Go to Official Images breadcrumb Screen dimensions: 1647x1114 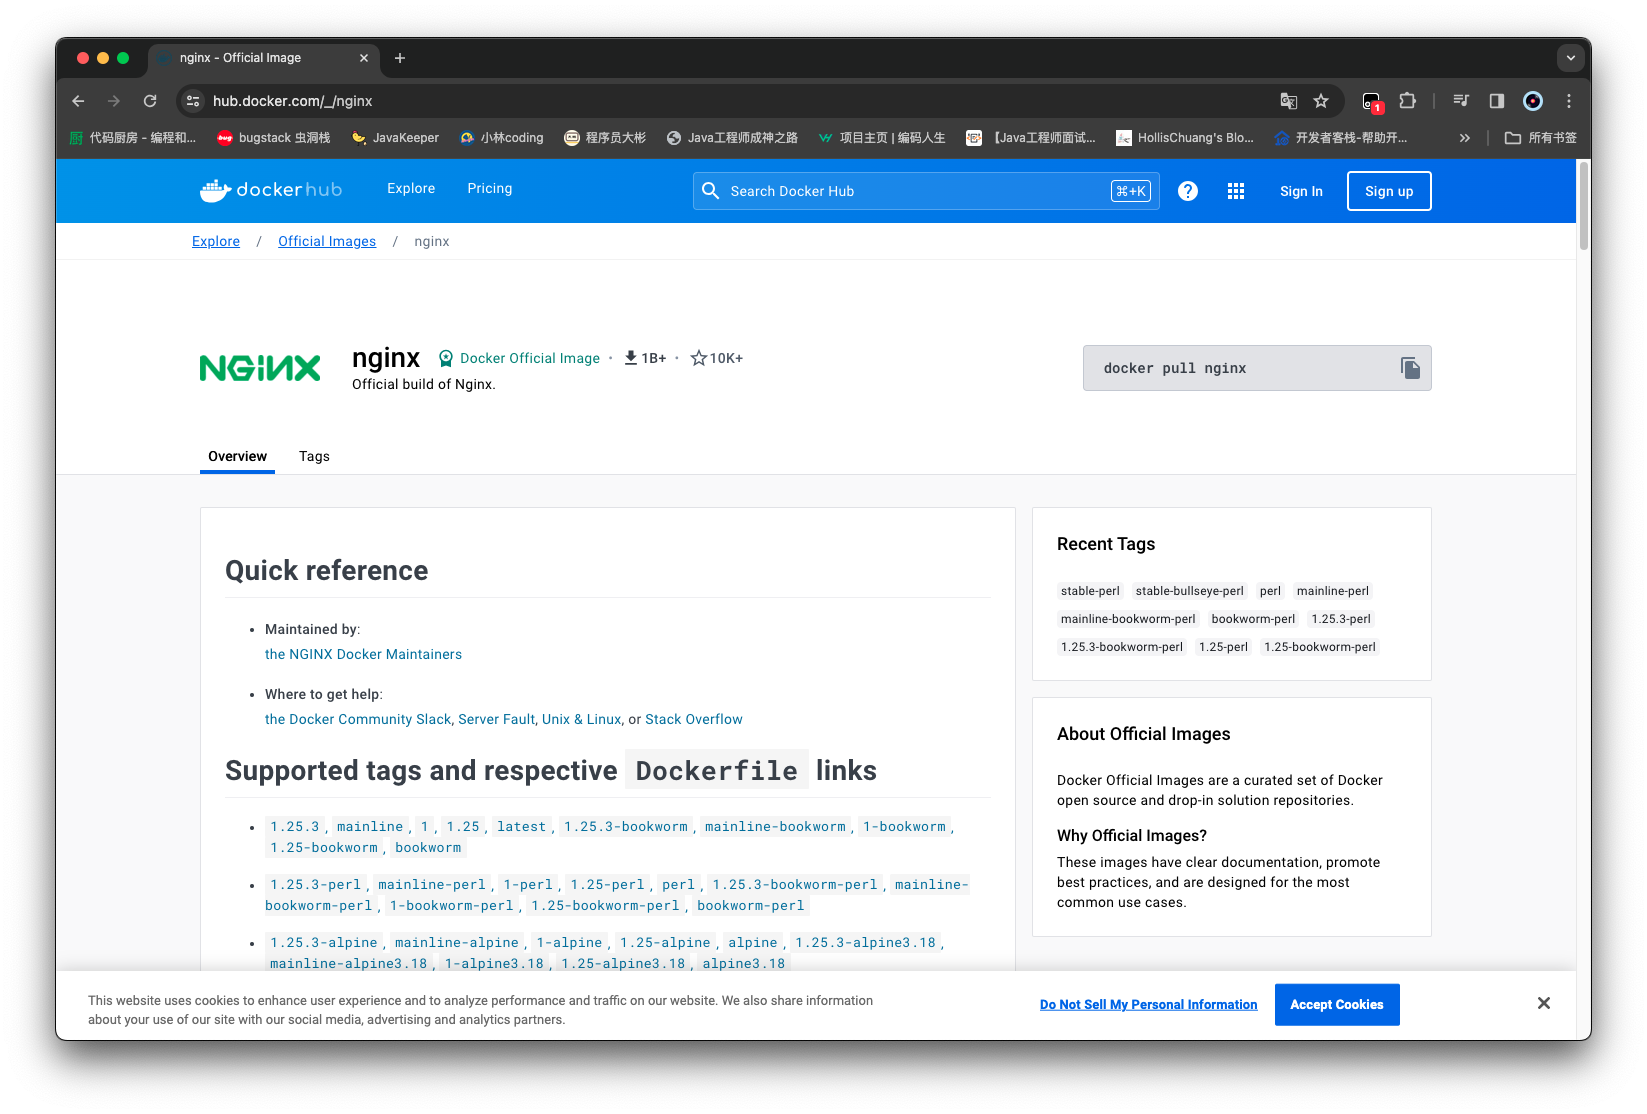coord(327,241)
